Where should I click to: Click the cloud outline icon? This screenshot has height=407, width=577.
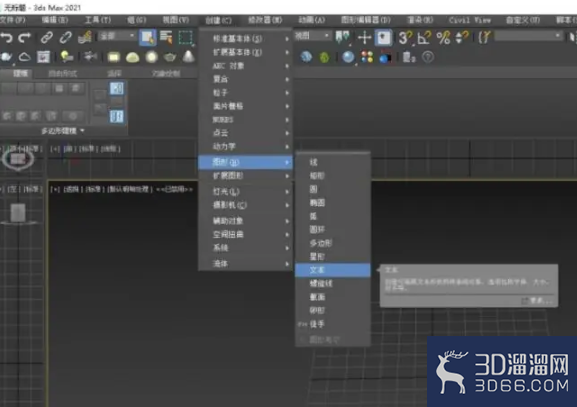pos(24,57)
